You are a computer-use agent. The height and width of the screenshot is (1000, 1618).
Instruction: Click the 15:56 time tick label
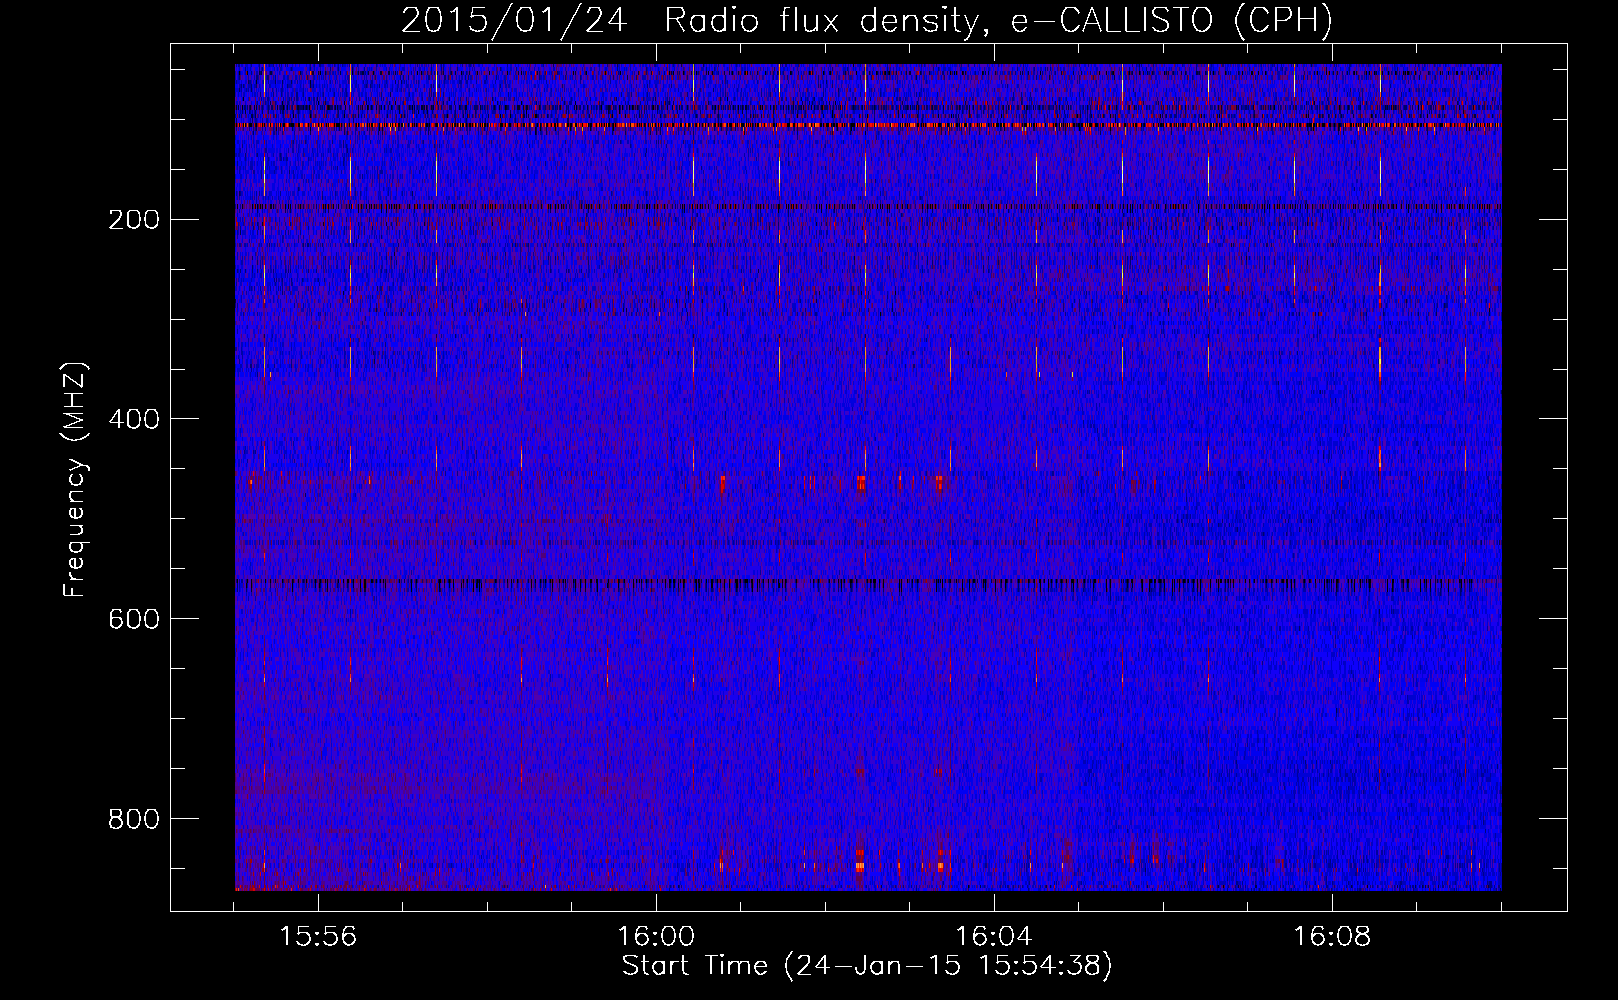click(x=318, y=937)
